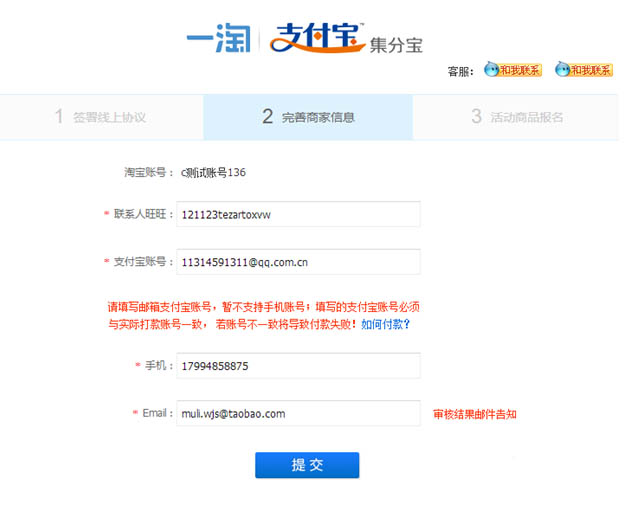Screen dimensions: 639x507
Task: Select step 2 完善商家信息 tab
Action: point(308,117)
